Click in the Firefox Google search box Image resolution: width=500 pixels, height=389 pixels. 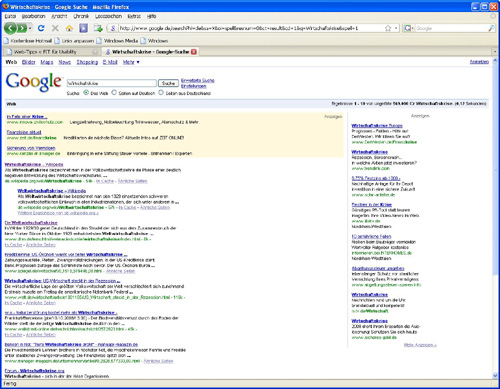(451, 28)
